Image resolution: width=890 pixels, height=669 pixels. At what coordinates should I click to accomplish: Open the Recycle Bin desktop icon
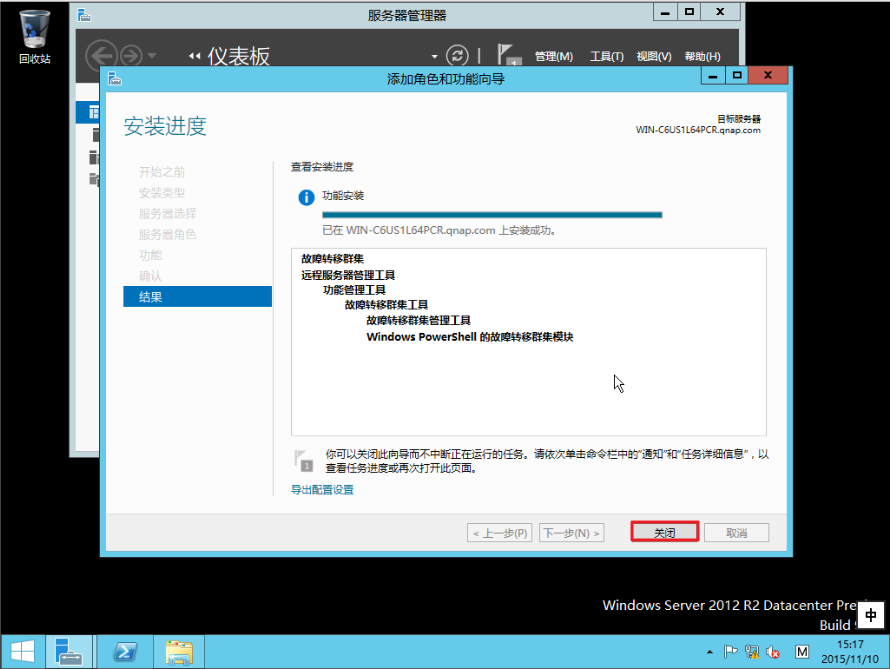click(35, 36)
